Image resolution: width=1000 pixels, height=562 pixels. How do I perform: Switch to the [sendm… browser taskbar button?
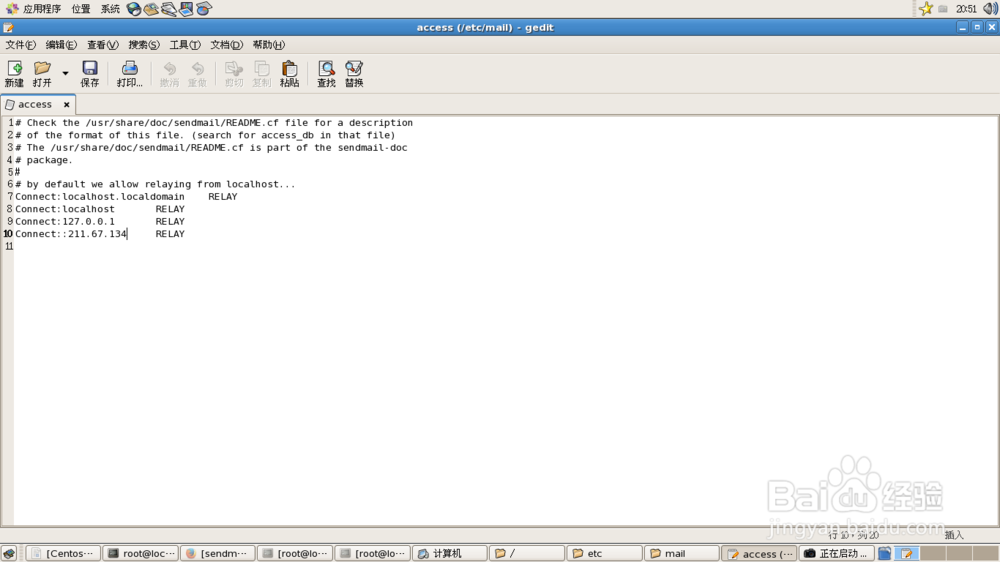(x=217, y=553)
